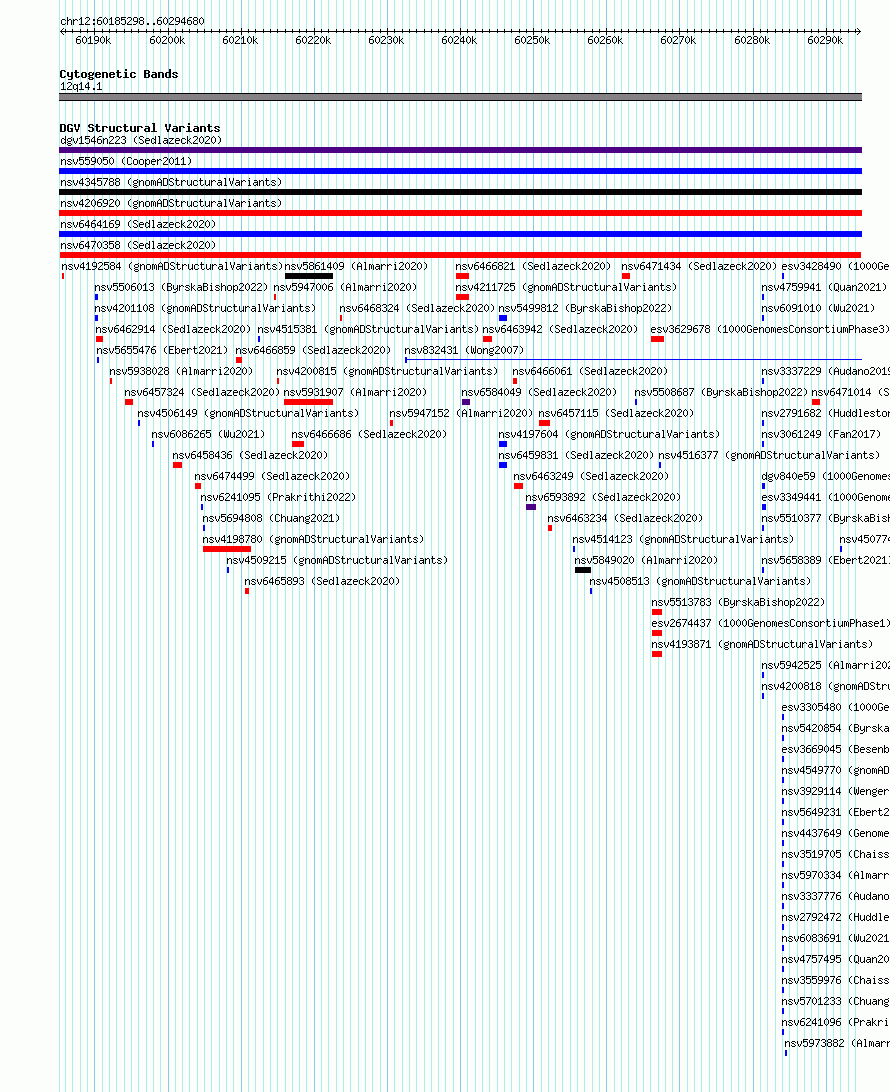The image size is (890, 1092).
Task: Click the 60290k ruler tick label
Action: click(x=825, y=40)
